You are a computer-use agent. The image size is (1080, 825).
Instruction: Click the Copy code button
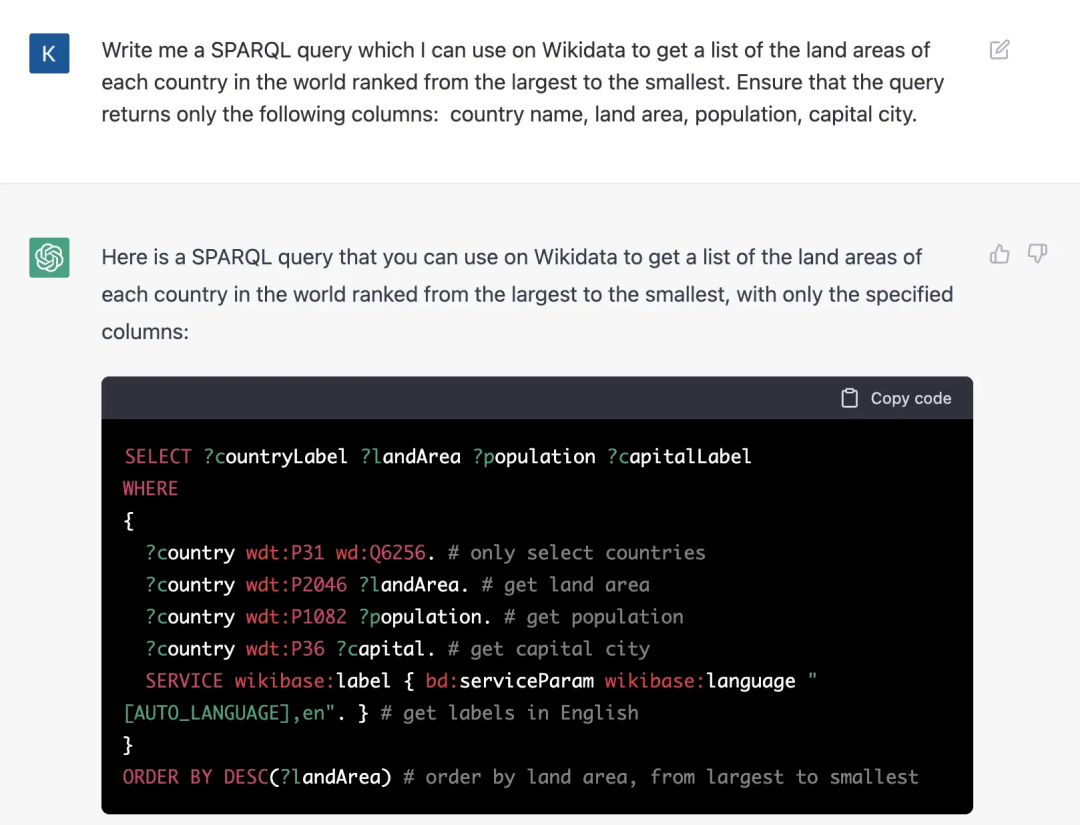click(x=896, y=398)
